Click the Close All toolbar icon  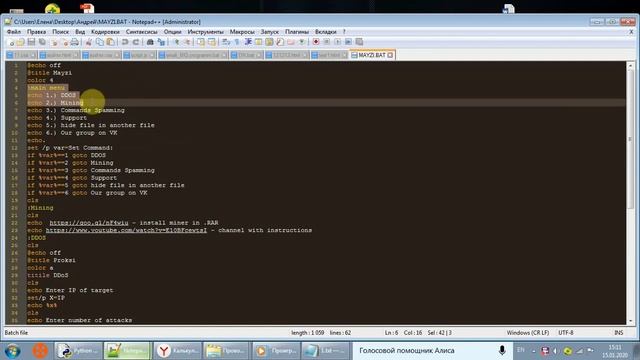click(65, 42)
